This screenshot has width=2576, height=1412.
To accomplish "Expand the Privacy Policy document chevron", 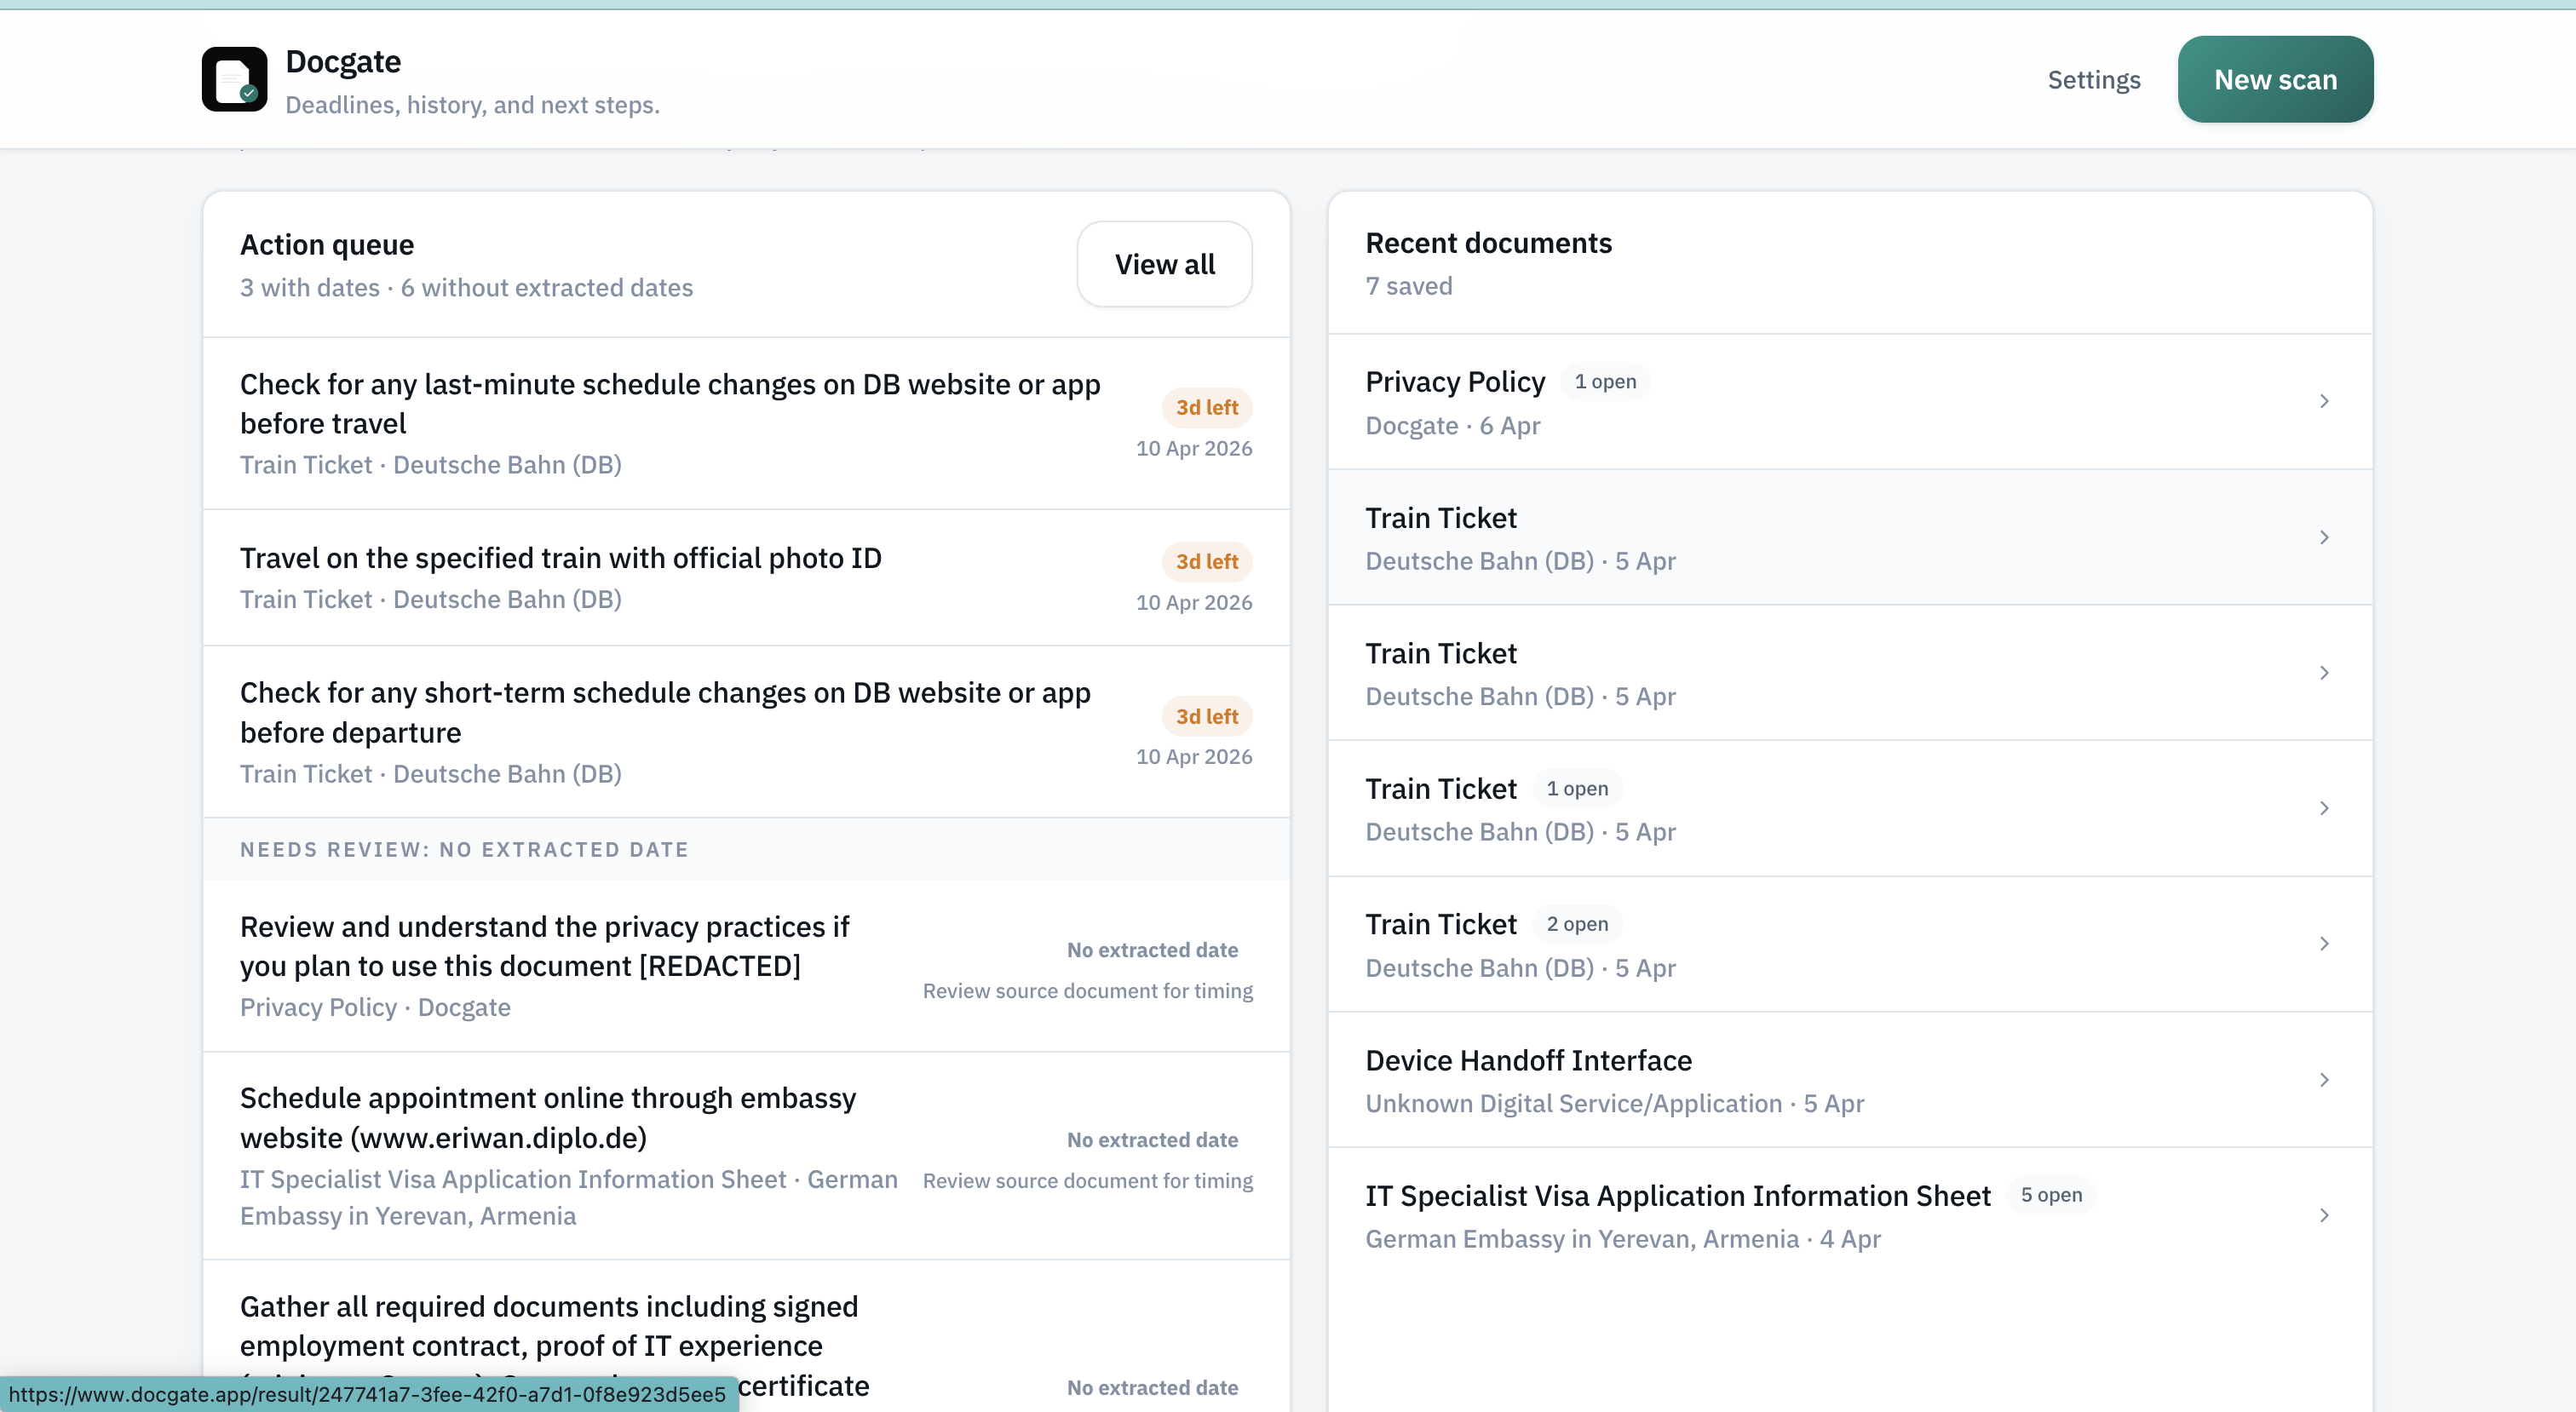I will pyautogui.click(x=2323, y=402).
